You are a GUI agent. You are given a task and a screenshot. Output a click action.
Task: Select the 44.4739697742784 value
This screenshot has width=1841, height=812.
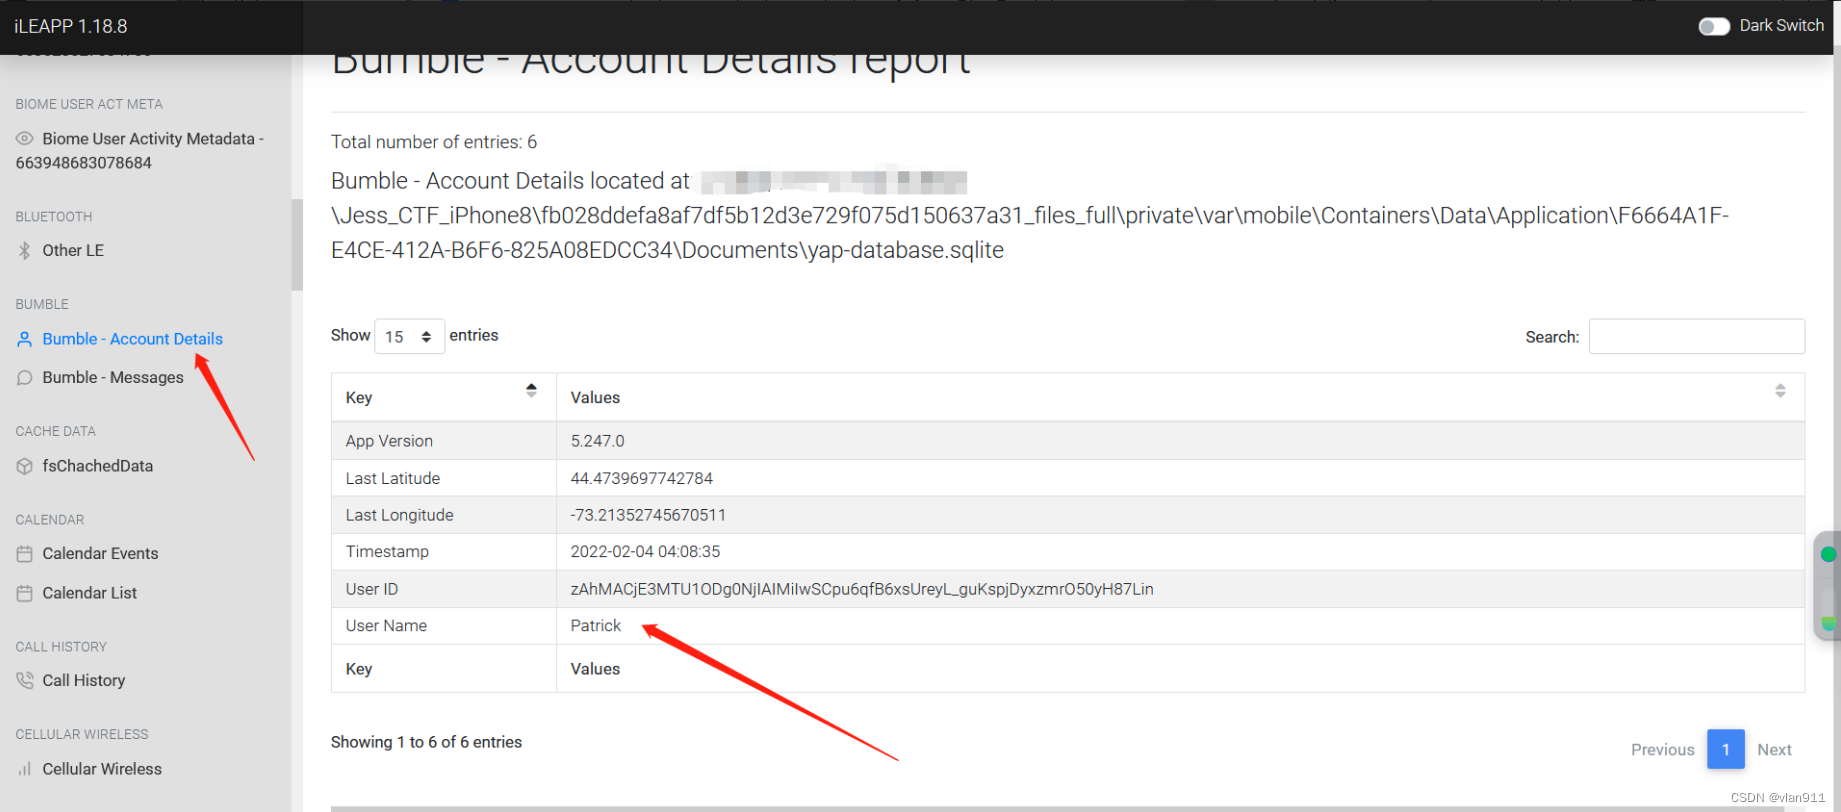pyautogui.click(x=642, y=479)
